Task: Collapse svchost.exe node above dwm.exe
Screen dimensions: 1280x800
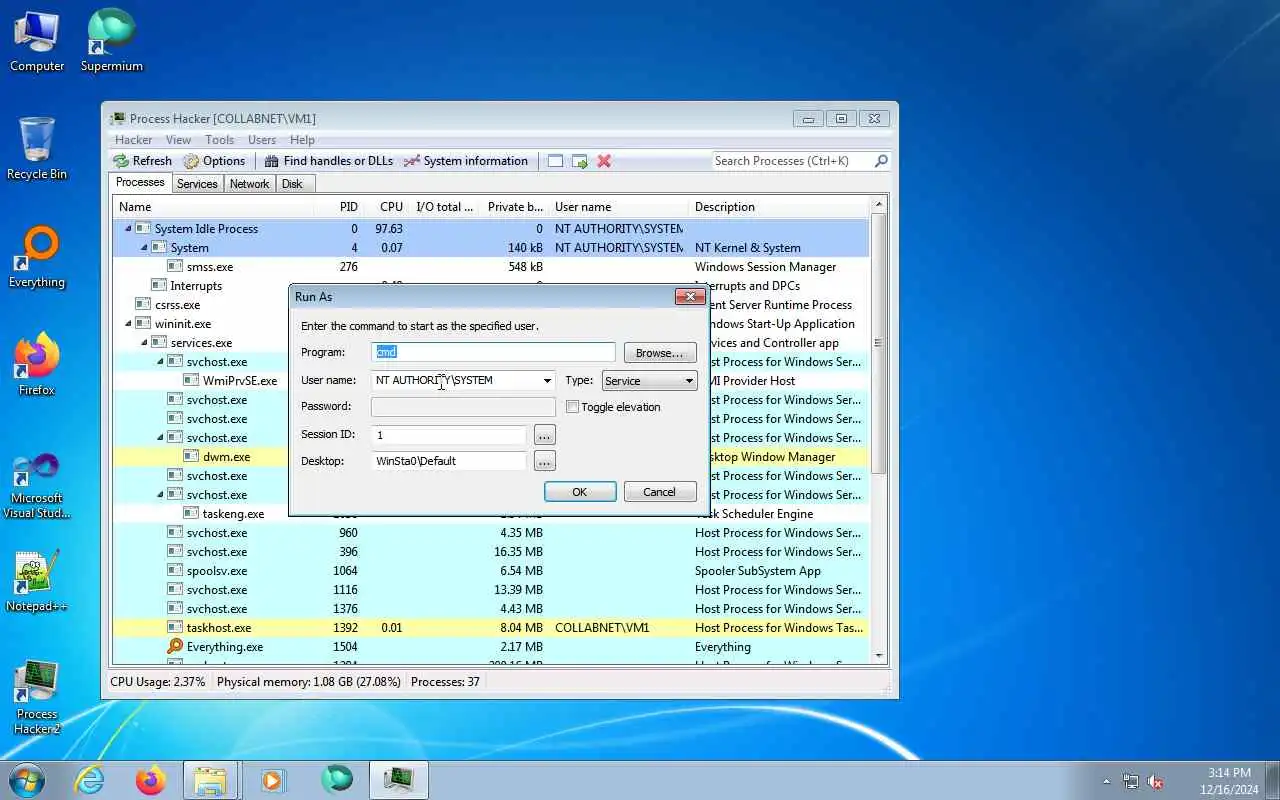Action: [160, 438]
